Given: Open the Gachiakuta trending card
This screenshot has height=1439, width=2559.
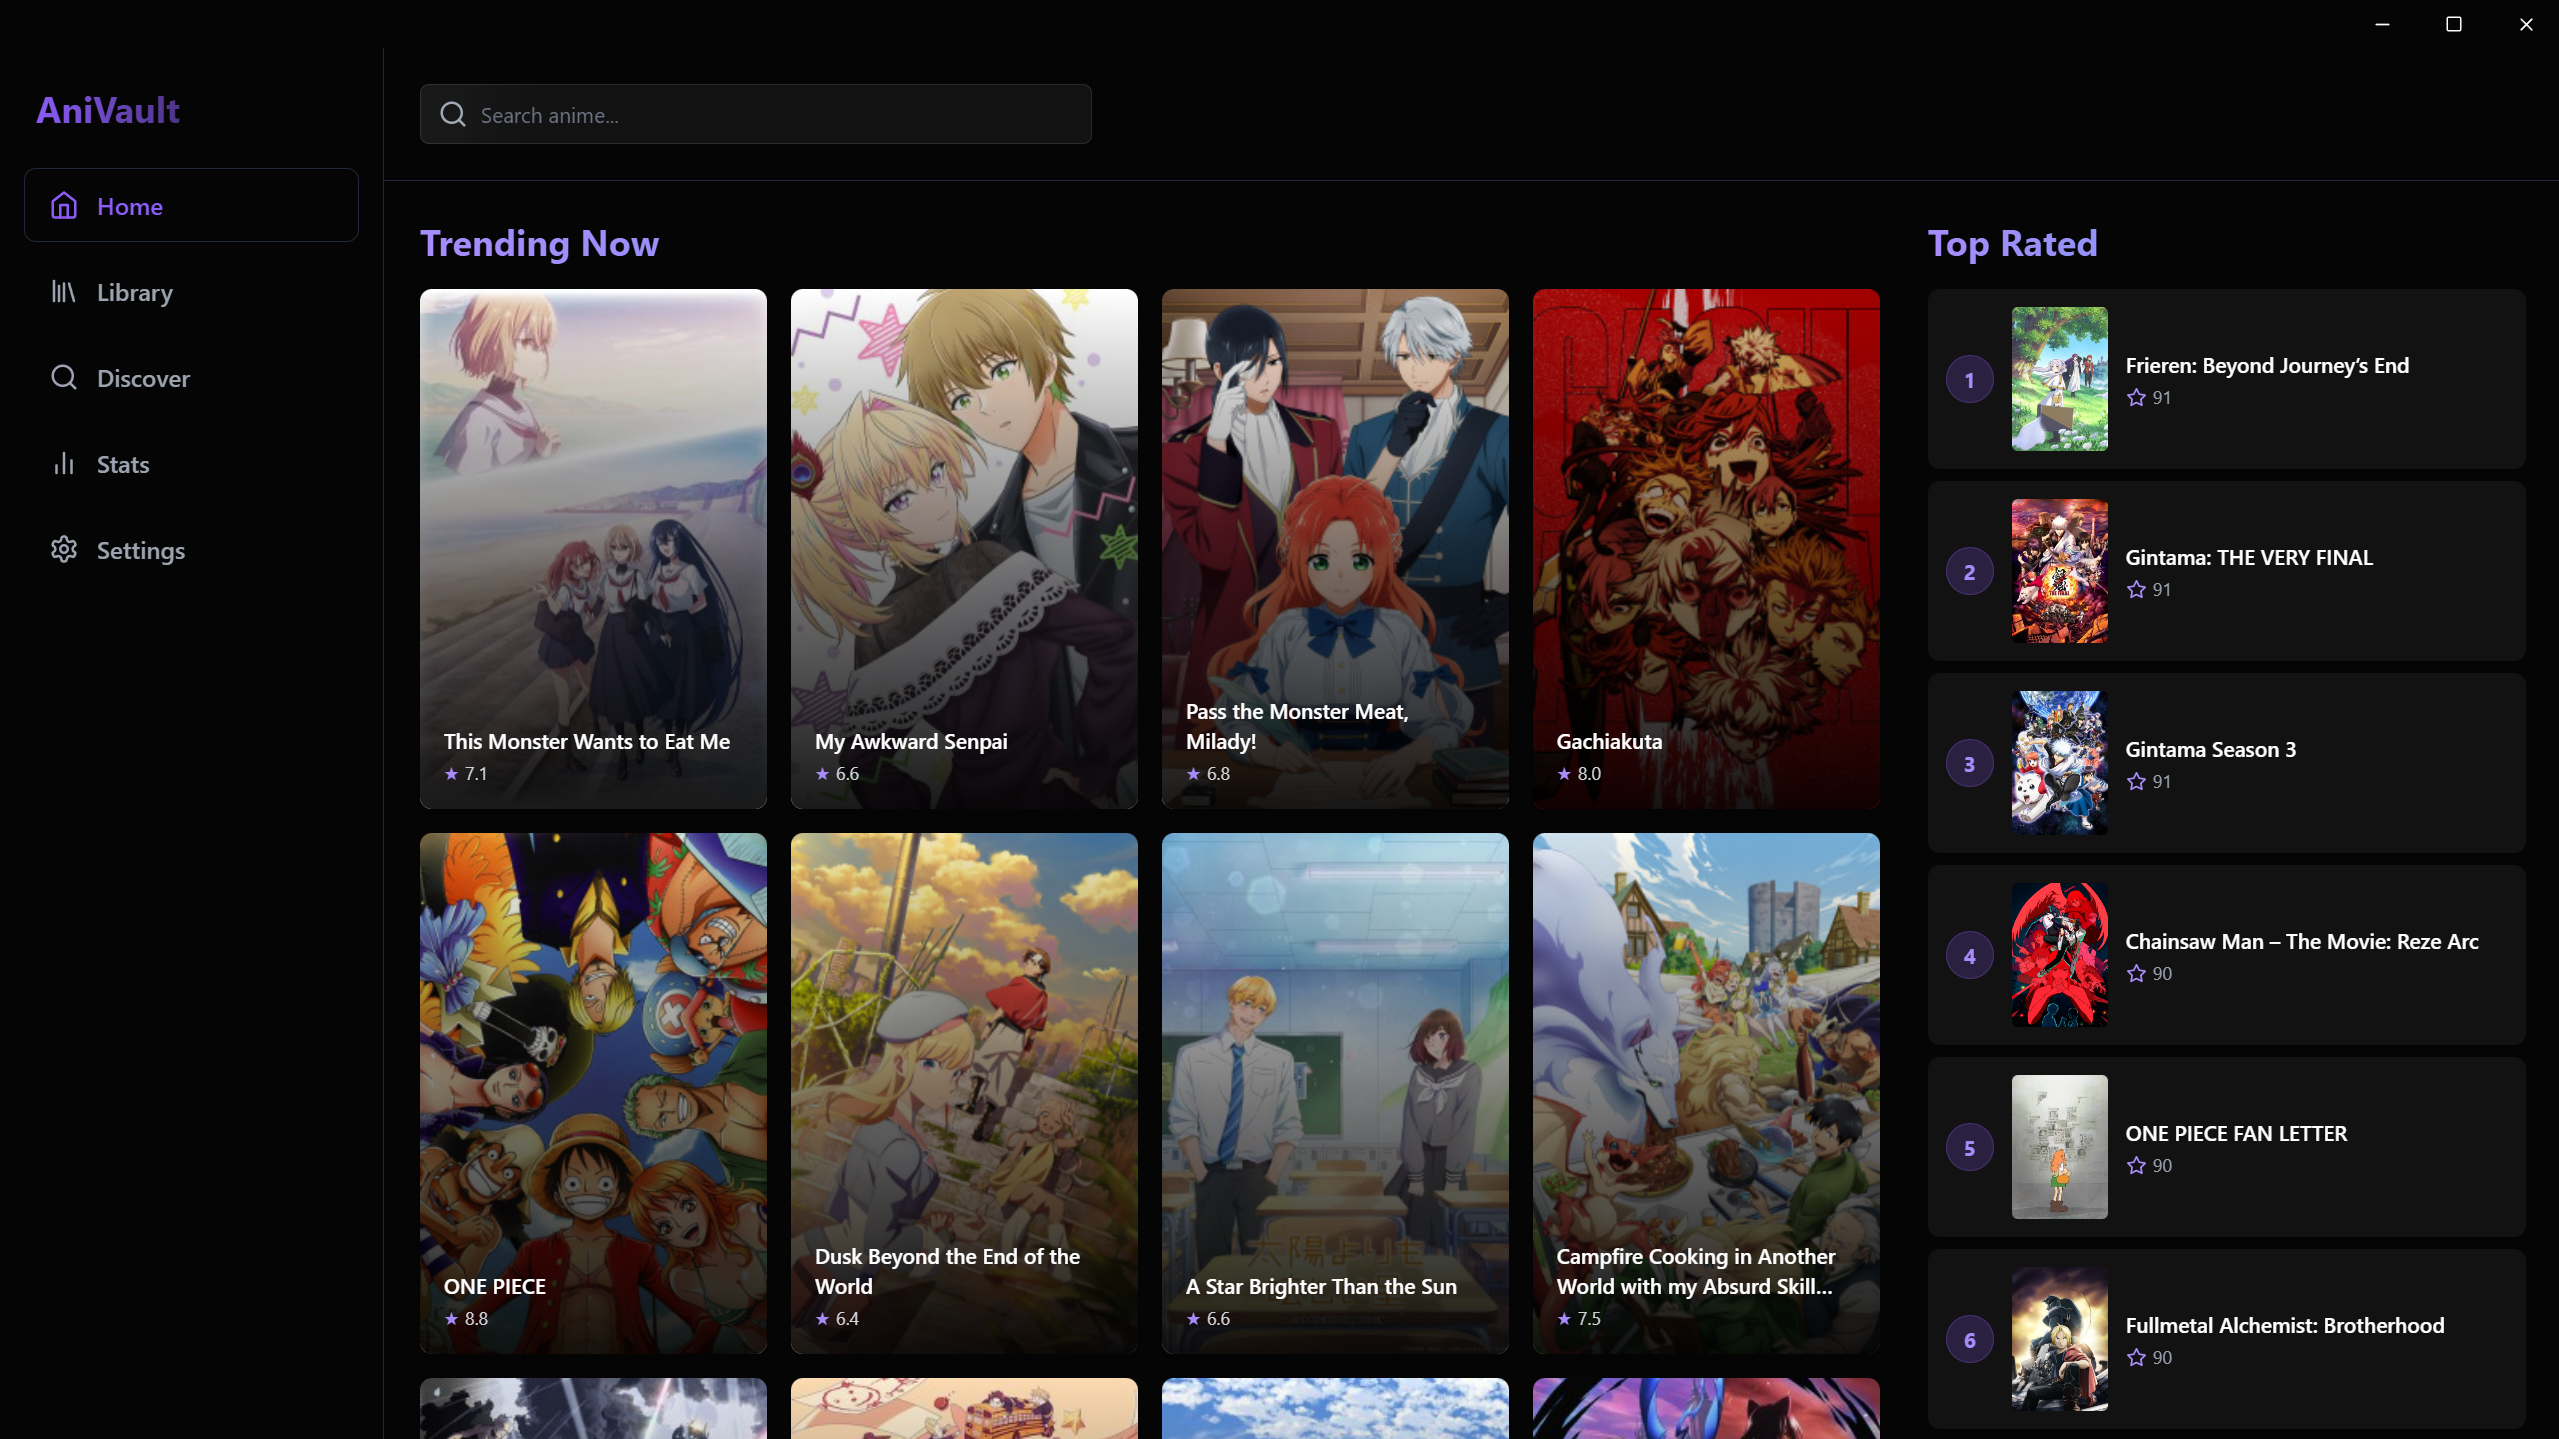Looking at the screenshot, I should [1705, 548].
